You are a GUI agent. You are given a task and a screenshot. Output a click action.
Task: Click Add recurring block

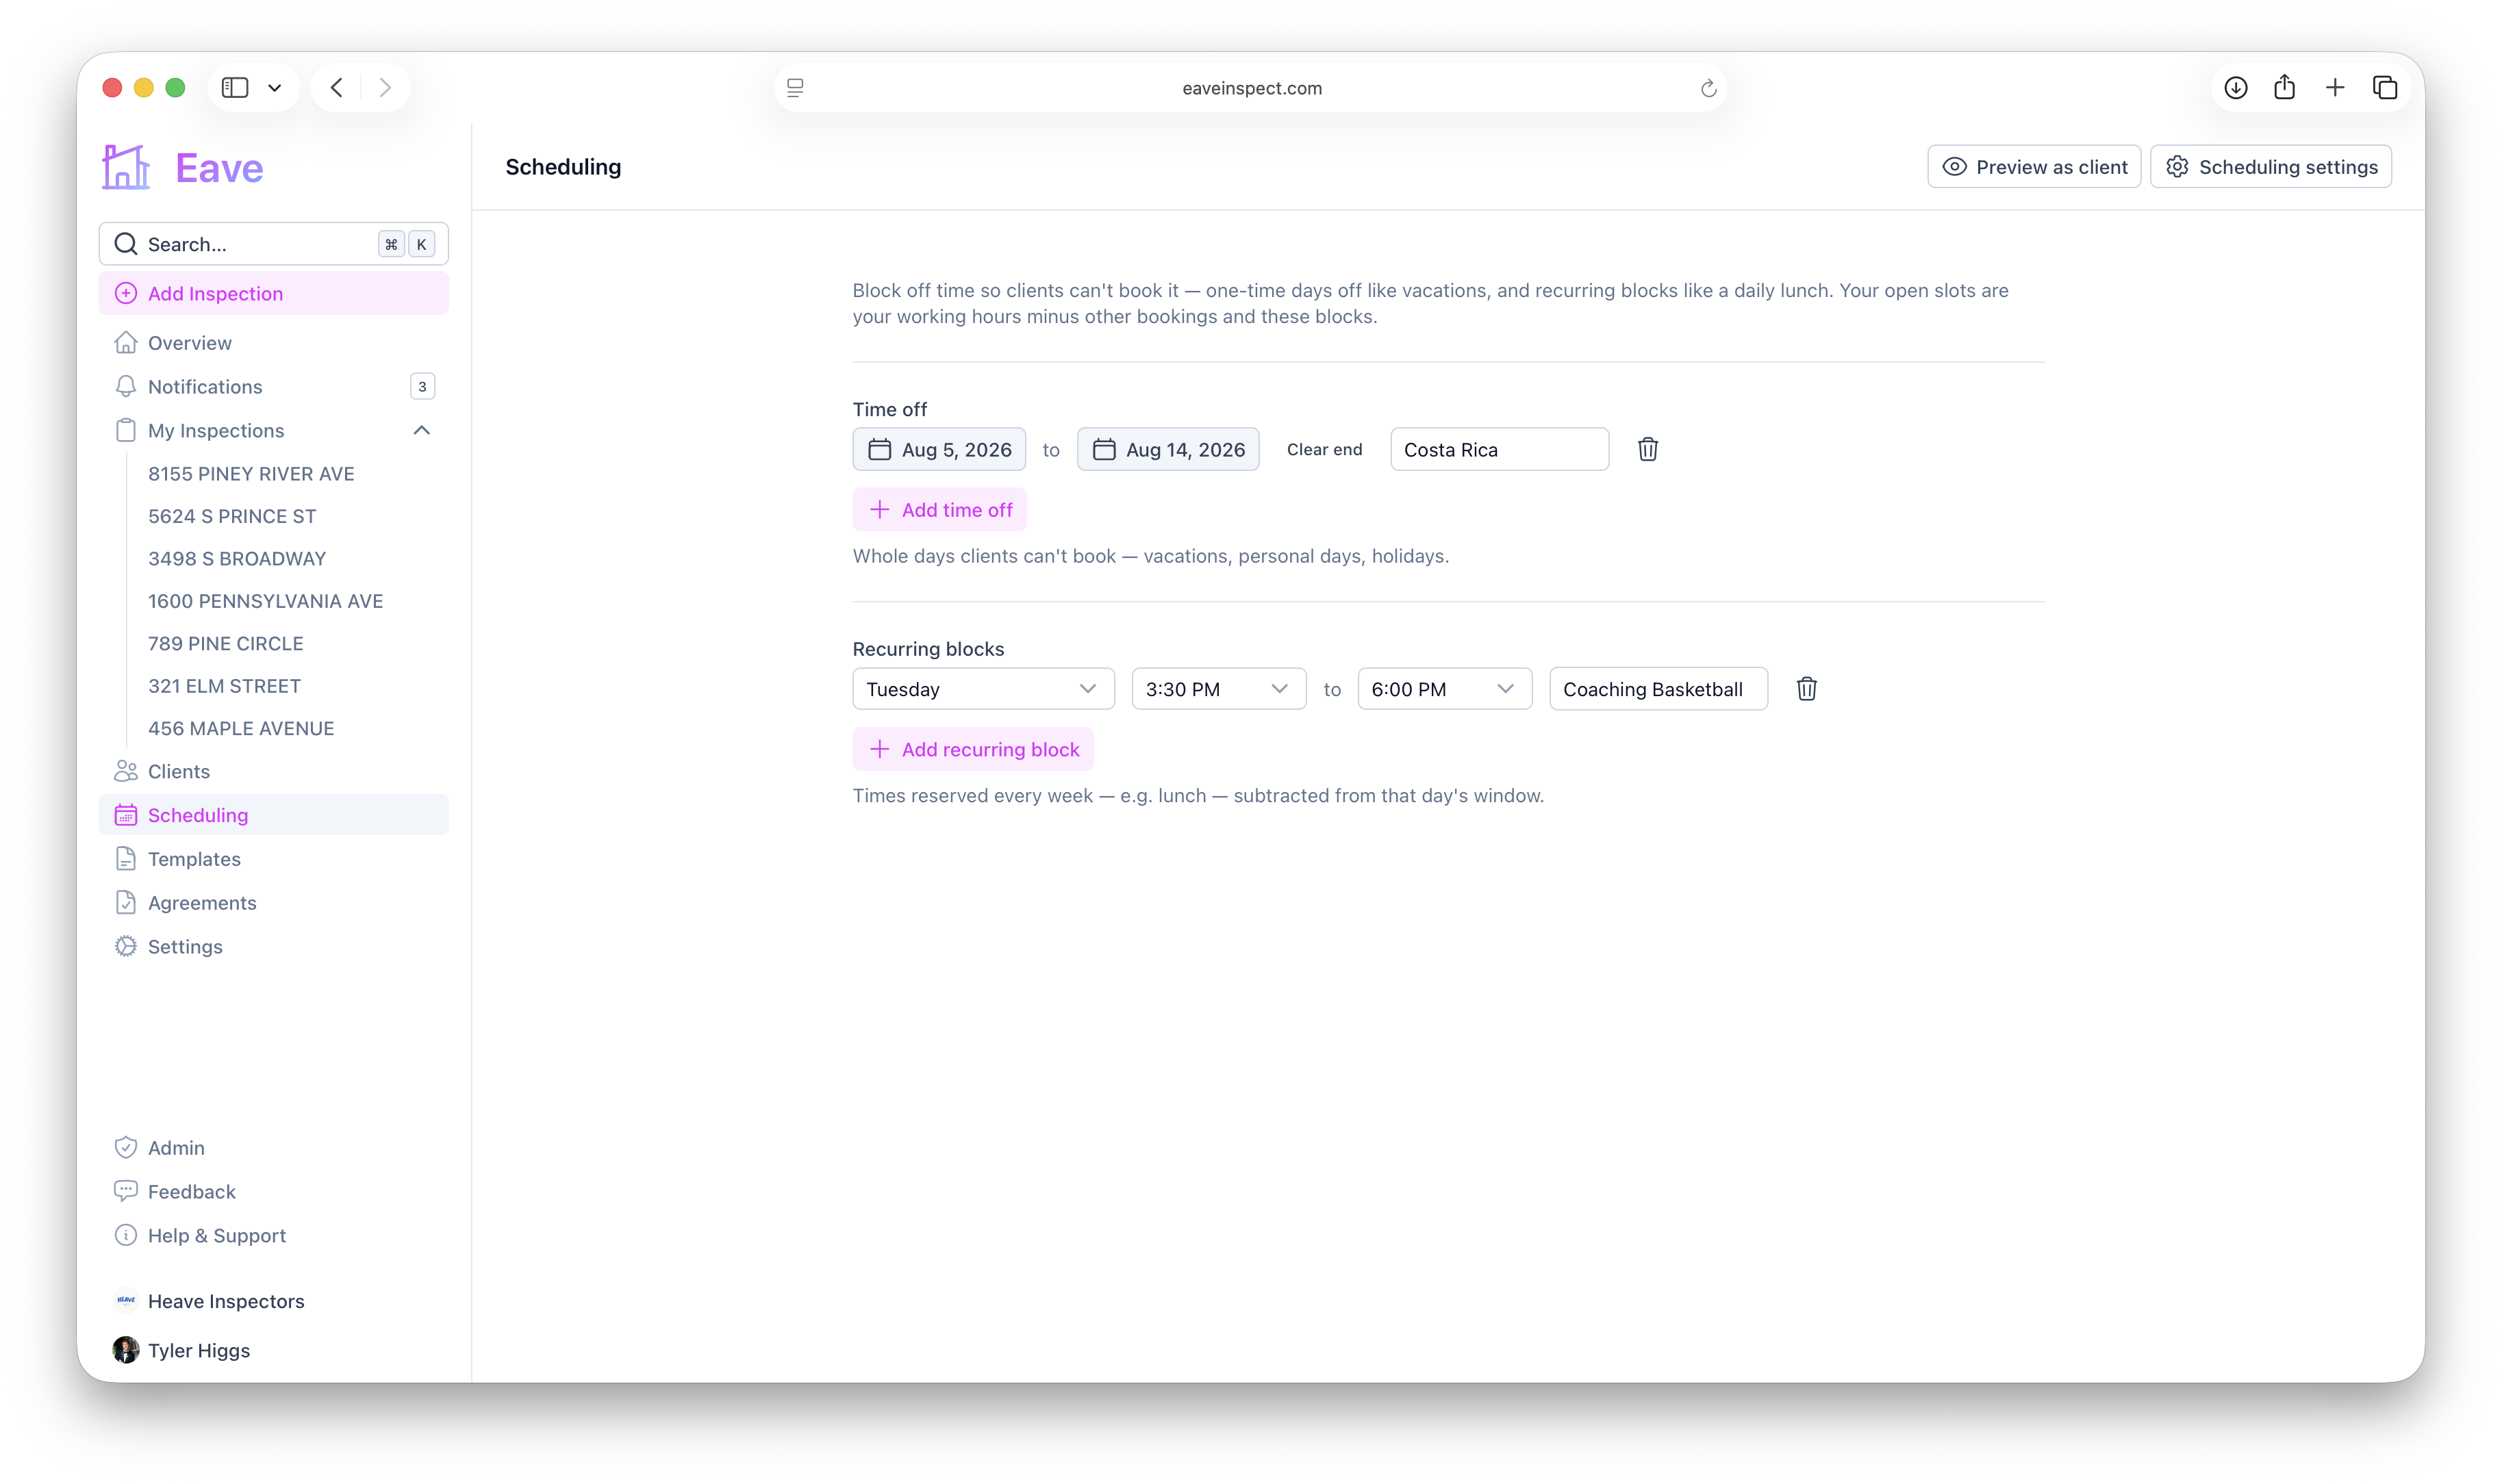pos(973,750)
